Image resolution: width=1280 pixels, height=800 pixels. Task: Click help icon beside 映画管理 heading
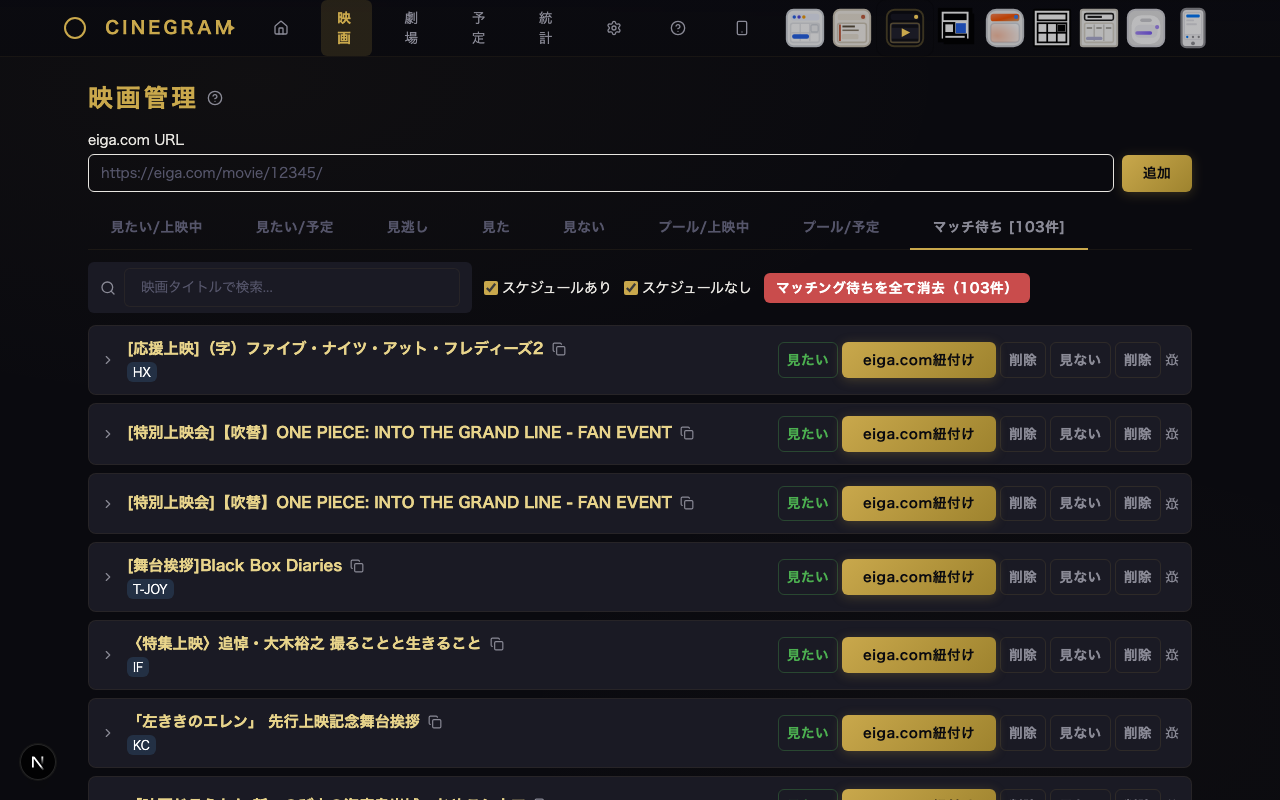215,98
